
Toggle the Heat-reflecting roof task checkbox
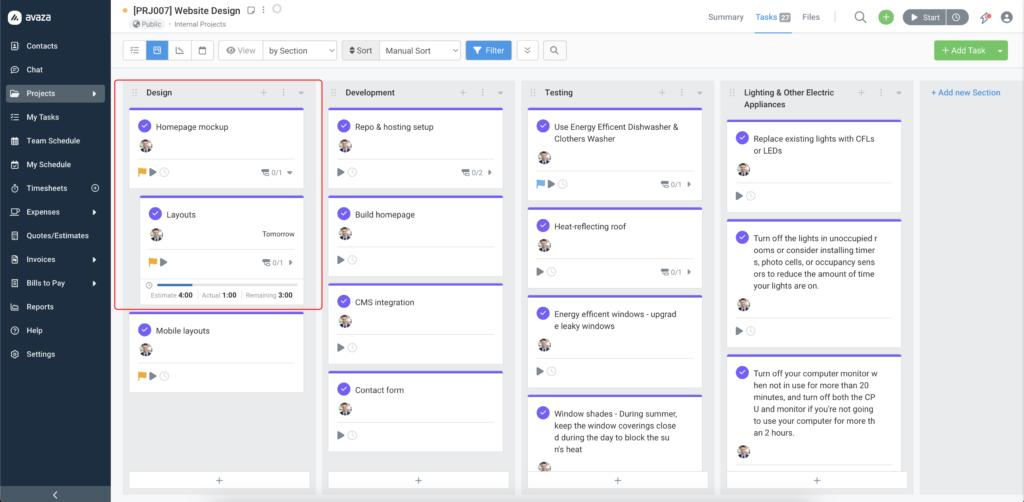point(543,226)
